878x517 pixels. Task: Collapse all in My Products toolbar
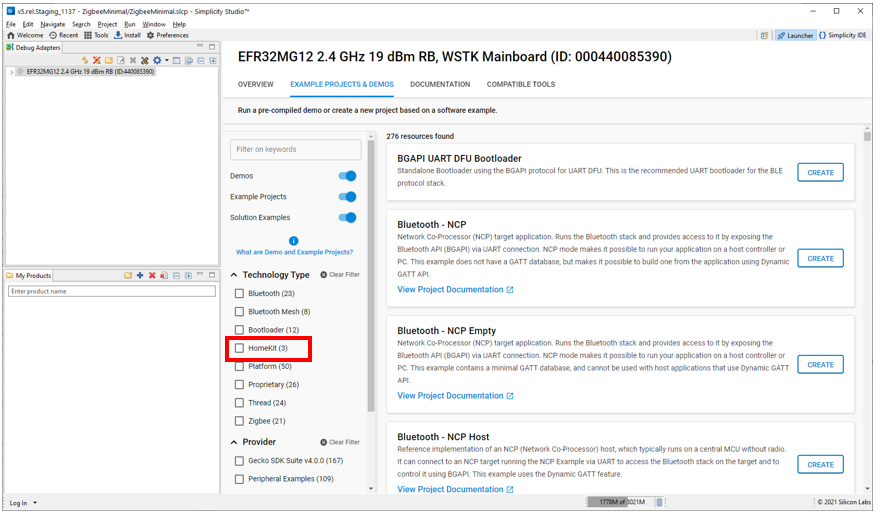click(x=176, y=276)
